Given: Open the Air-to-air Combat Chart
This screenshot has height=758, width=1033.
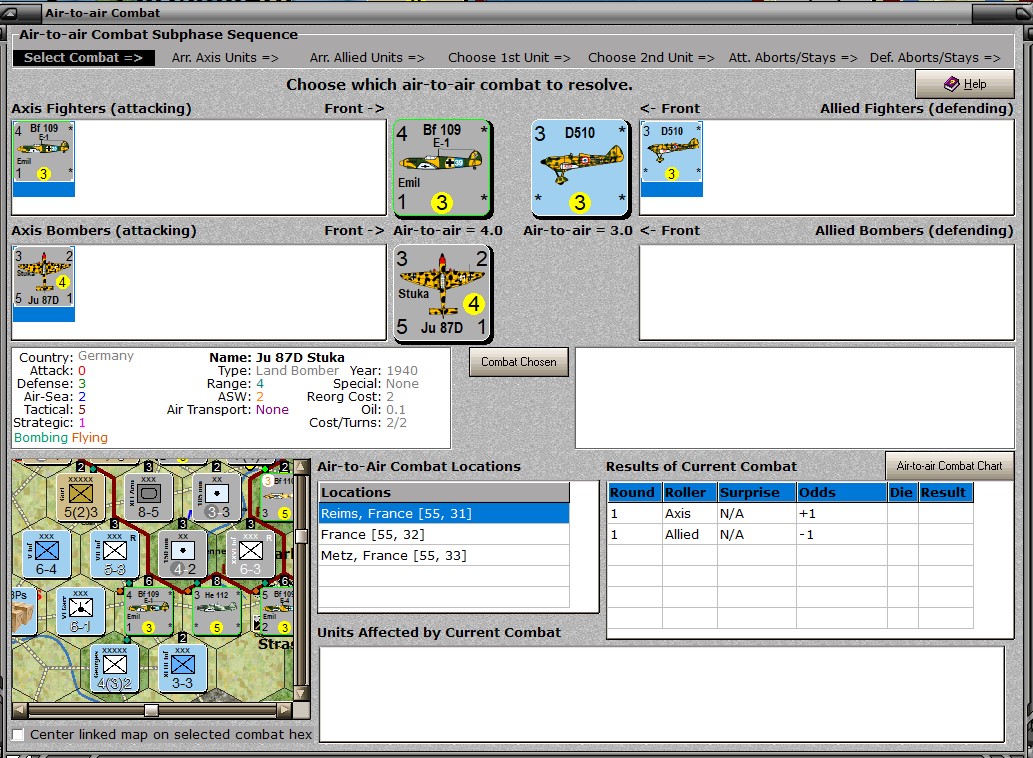Looking at the screenshot, I should 949,466.
